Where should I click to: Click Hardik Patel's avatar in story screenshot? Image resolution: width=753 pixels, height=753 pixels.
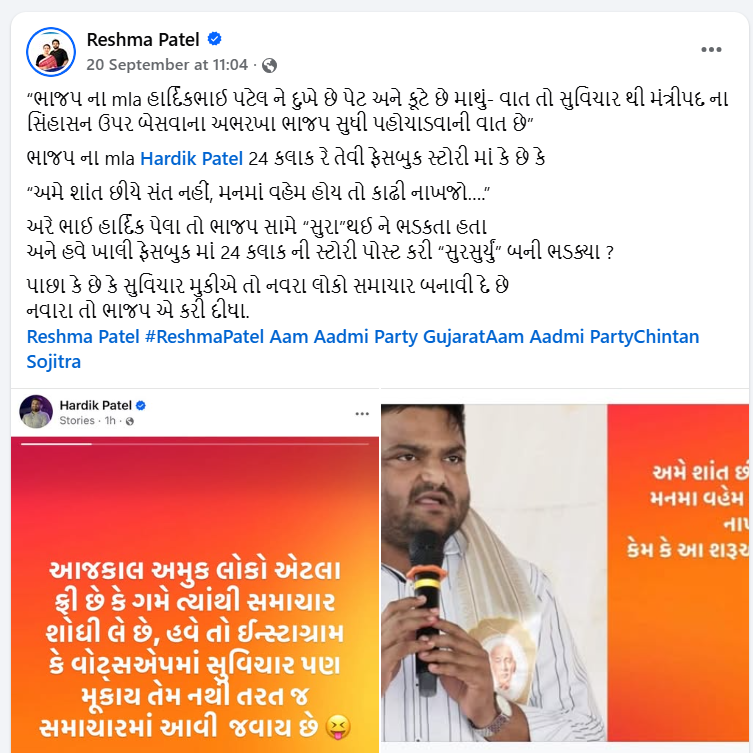pos(36,412)
